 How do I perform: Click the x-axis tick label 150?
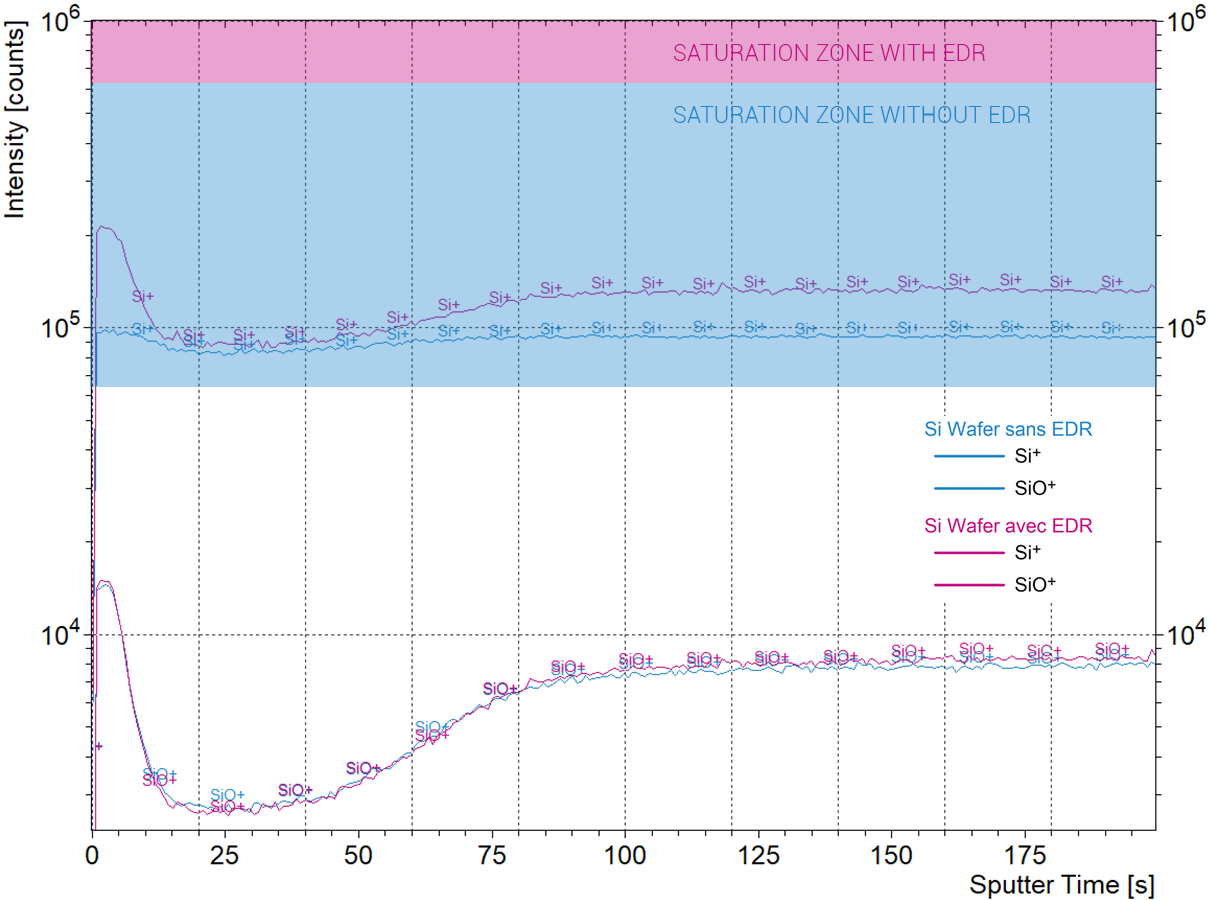(890, 857)
